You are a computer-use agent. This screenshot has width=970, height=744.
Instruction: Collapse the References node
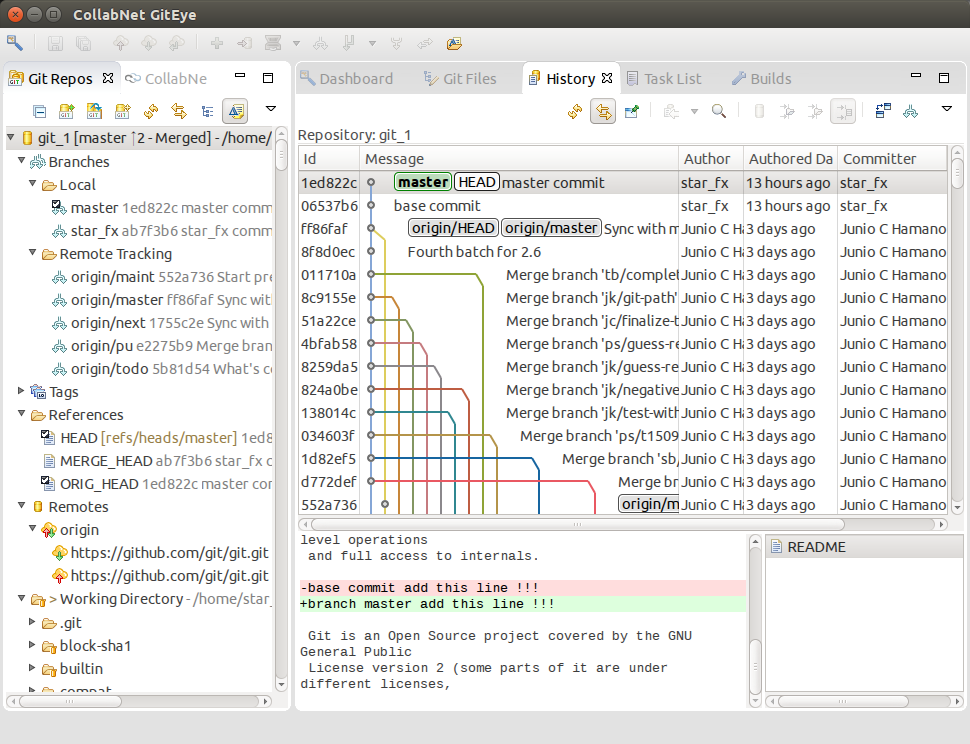(x=21, y=414)
